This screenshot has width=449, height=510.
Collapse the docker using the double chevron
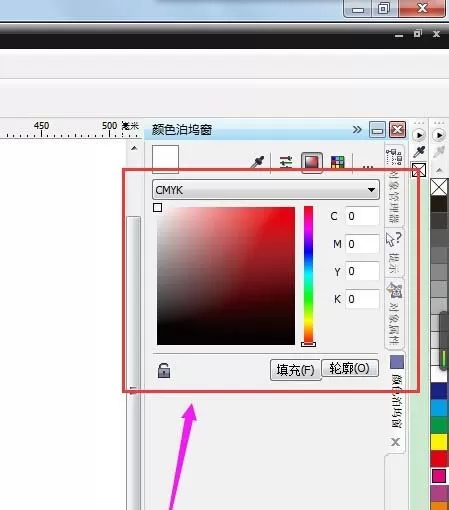tap(357, 129)
